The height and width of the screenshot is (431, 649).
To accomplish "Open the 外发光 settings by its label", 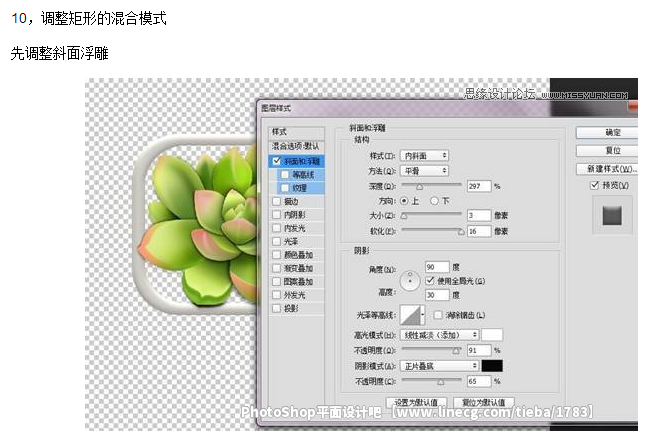I will pos(295,295).
